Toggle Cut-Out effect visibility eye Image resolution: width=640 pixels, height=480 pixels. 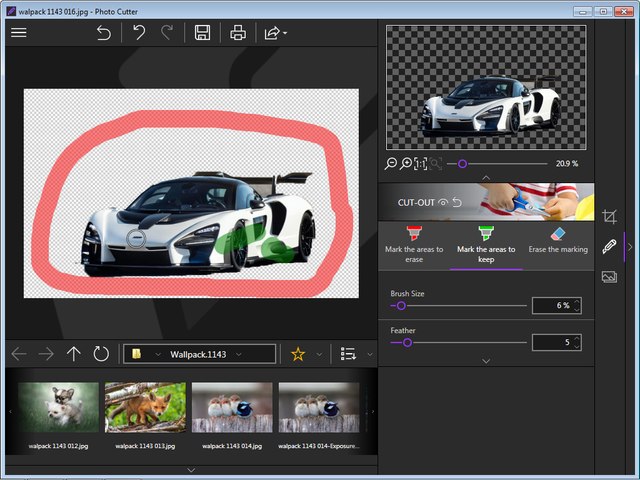(443, 202)
